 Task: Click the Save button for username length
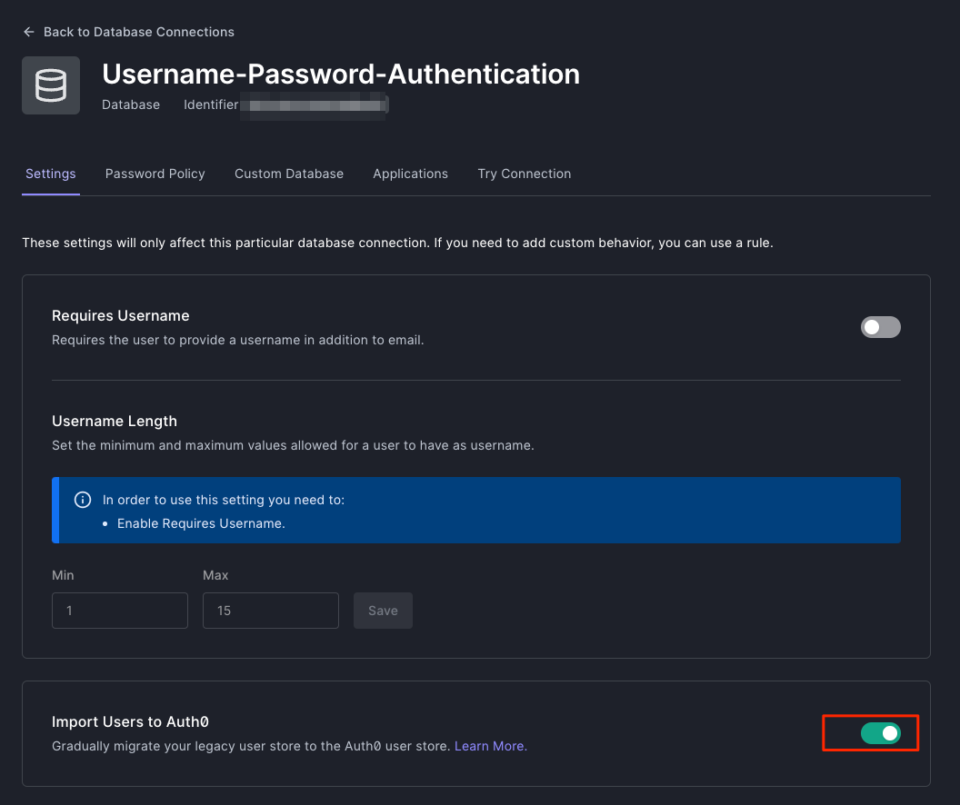[383, 610]
